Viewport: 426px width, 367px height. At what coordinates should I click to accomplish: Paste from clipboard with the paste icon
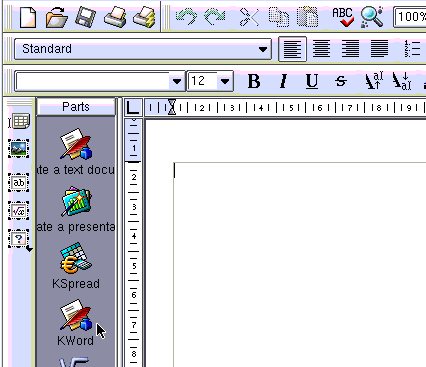(x=308, y=17)
